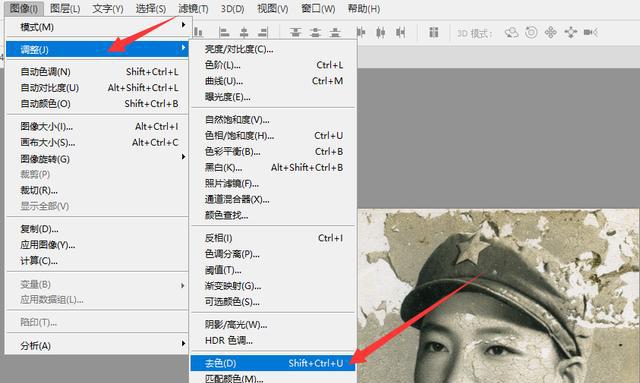Select 阴影/高光(W)... in submenu
Screen dimensions: 640x383
(x=273, y=325)
